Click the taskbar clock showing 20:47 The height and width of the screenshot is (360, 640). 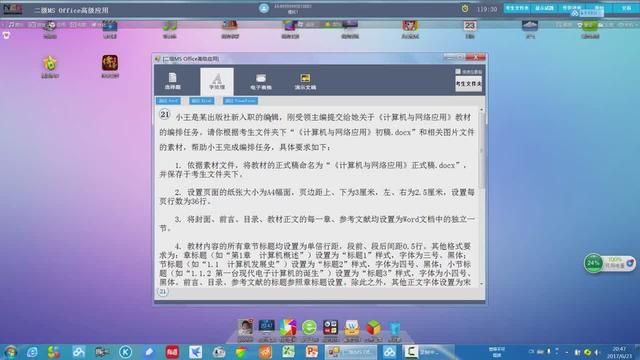[x=620, y=352]
